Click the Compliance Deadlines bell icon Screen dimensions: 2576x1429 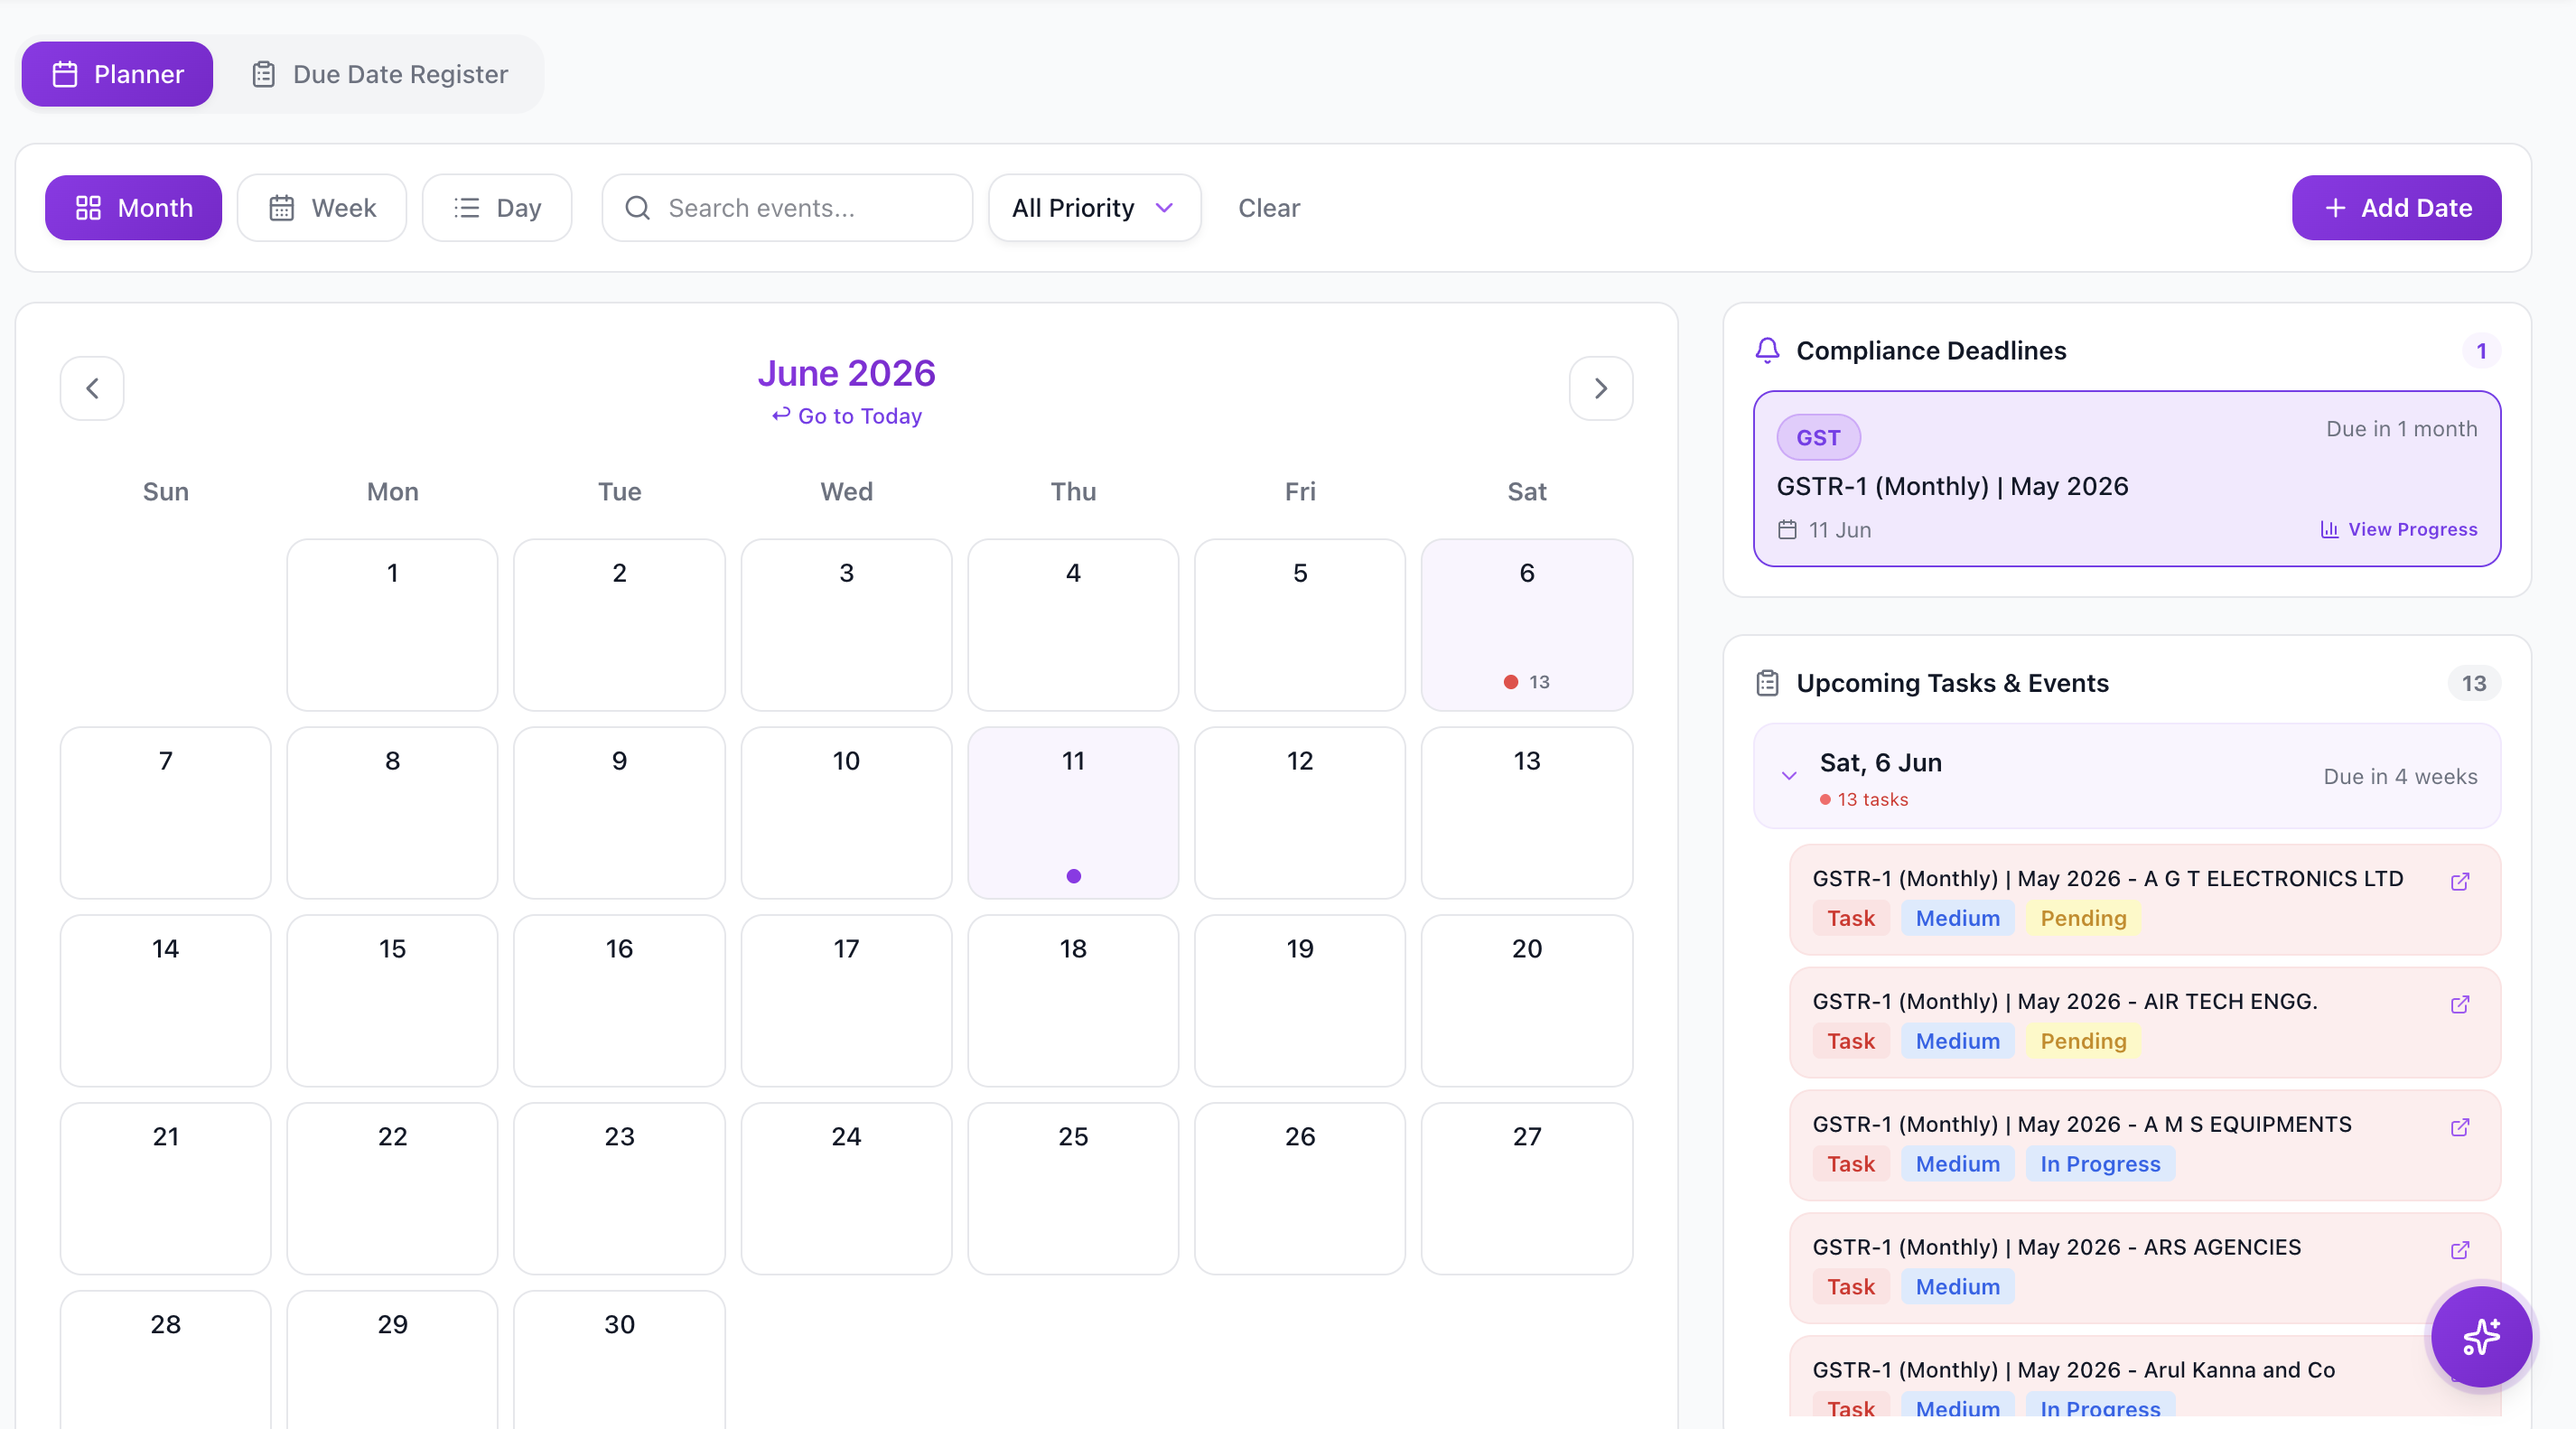[1767, 351]
